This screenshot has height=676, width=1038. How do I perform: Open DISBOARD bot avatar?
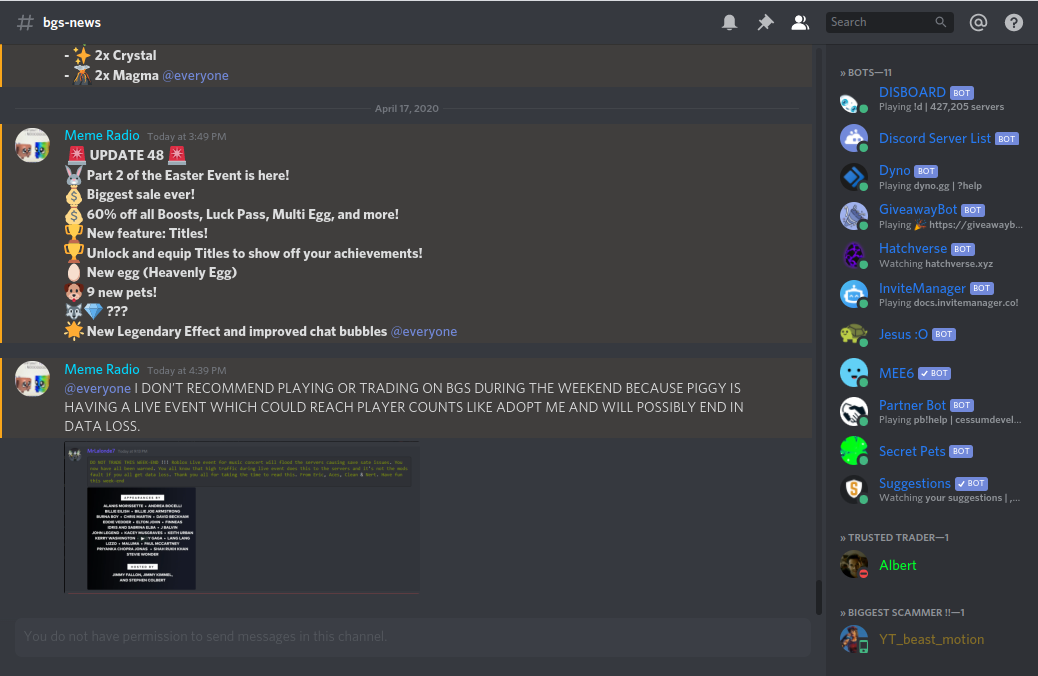point(853,99)
